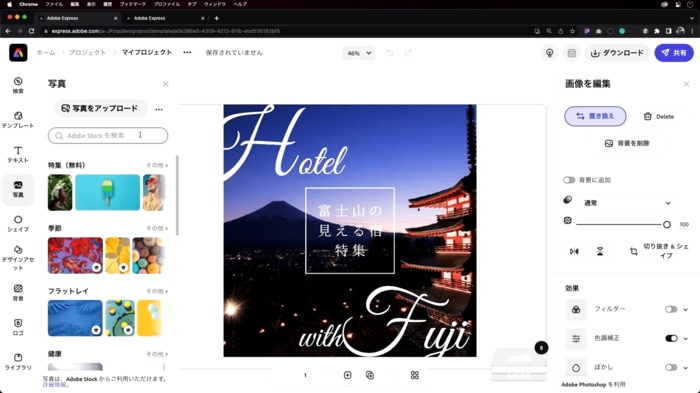Expand the Blur options chevron
This screenshot has height=393, width=700.
click(x=685, y=367)
